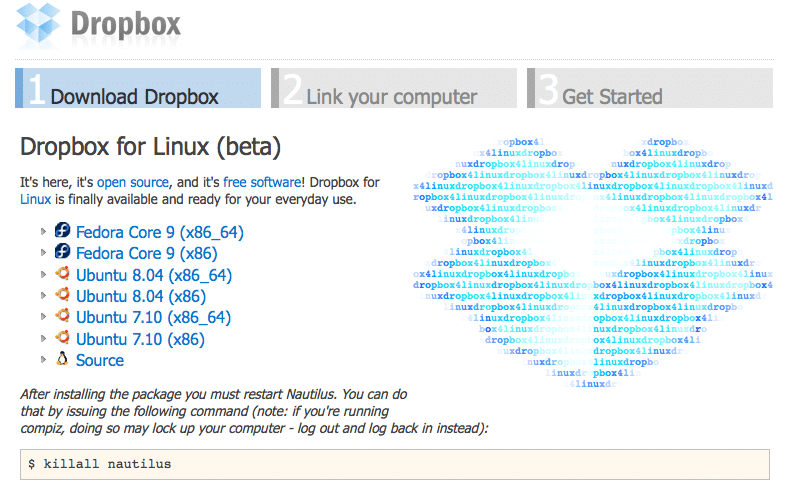Select the Download Dropbox step tab
The width and height of the screenshot is (799, 492).
pyautogui.click(x=138, y=88)
